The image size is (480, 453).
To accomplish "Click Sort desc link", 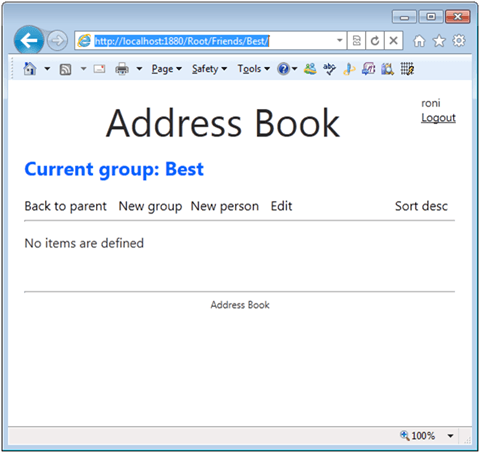I will pos(421,206).
